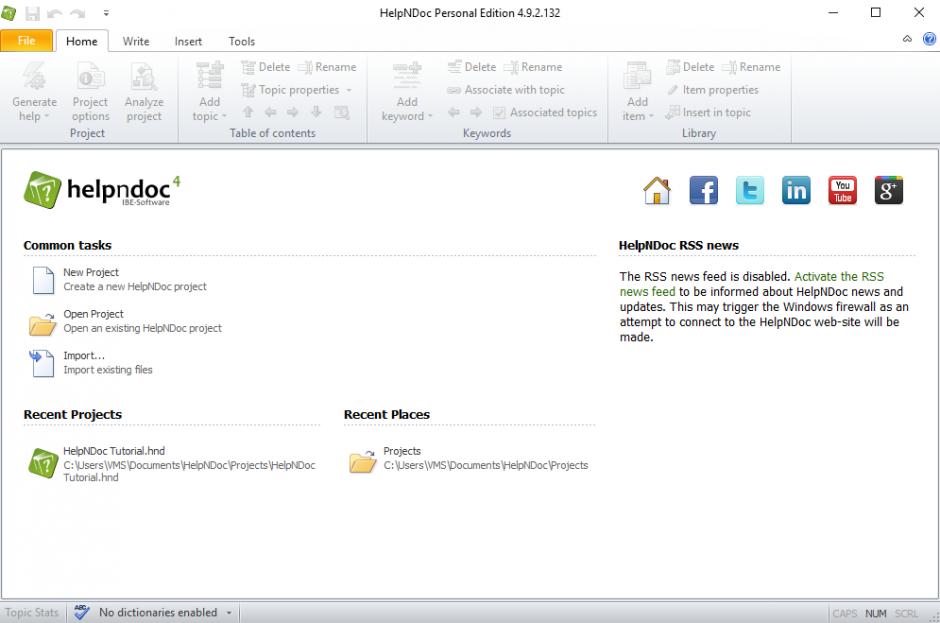This screenshot has width=940, height=623.
Task: Open Project options in the ribbon
Action: pos(90,92)
